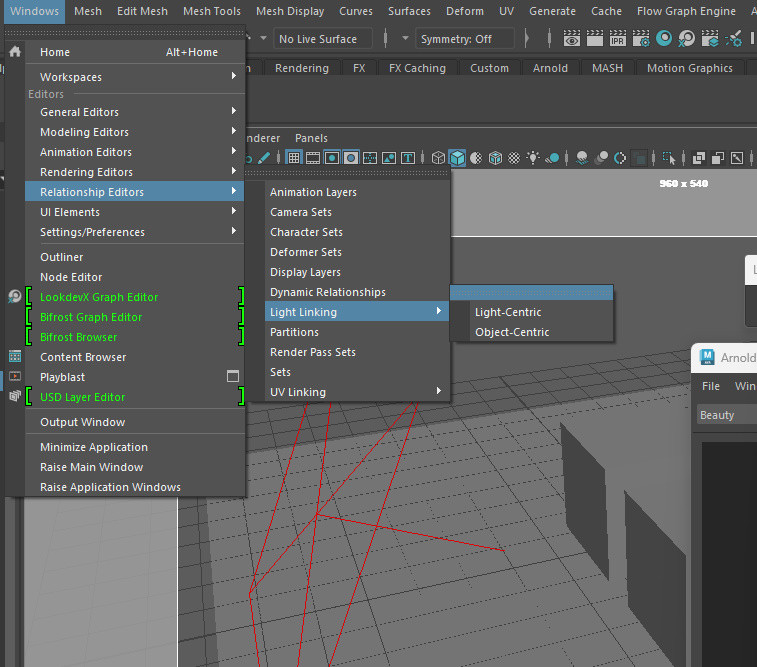Select Display Layers relationship editor

(x=357, y=272)
